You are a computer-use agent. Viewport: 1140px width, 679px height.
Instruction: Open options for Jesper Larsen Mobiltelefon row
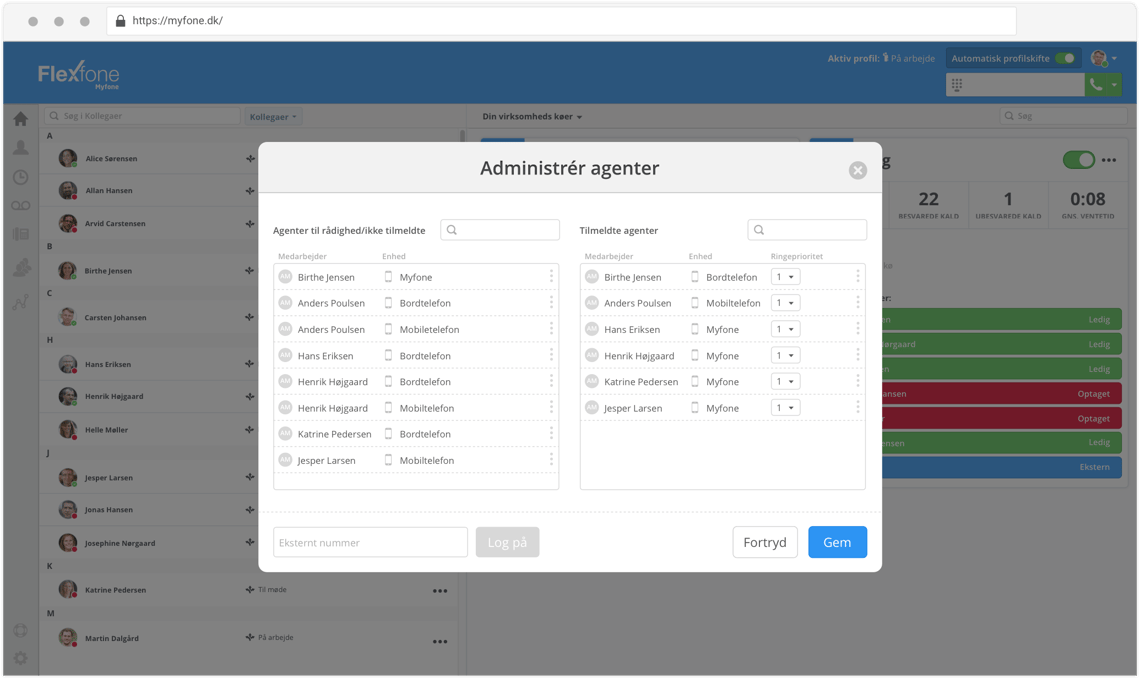(551, 459)
